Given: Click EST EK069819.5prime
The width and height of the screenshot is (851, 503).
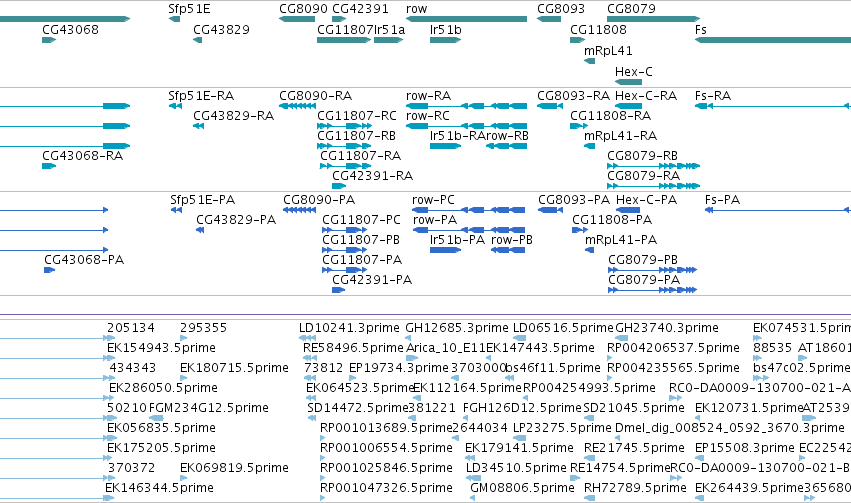Looking at the screenshot, I should point(234,468).
